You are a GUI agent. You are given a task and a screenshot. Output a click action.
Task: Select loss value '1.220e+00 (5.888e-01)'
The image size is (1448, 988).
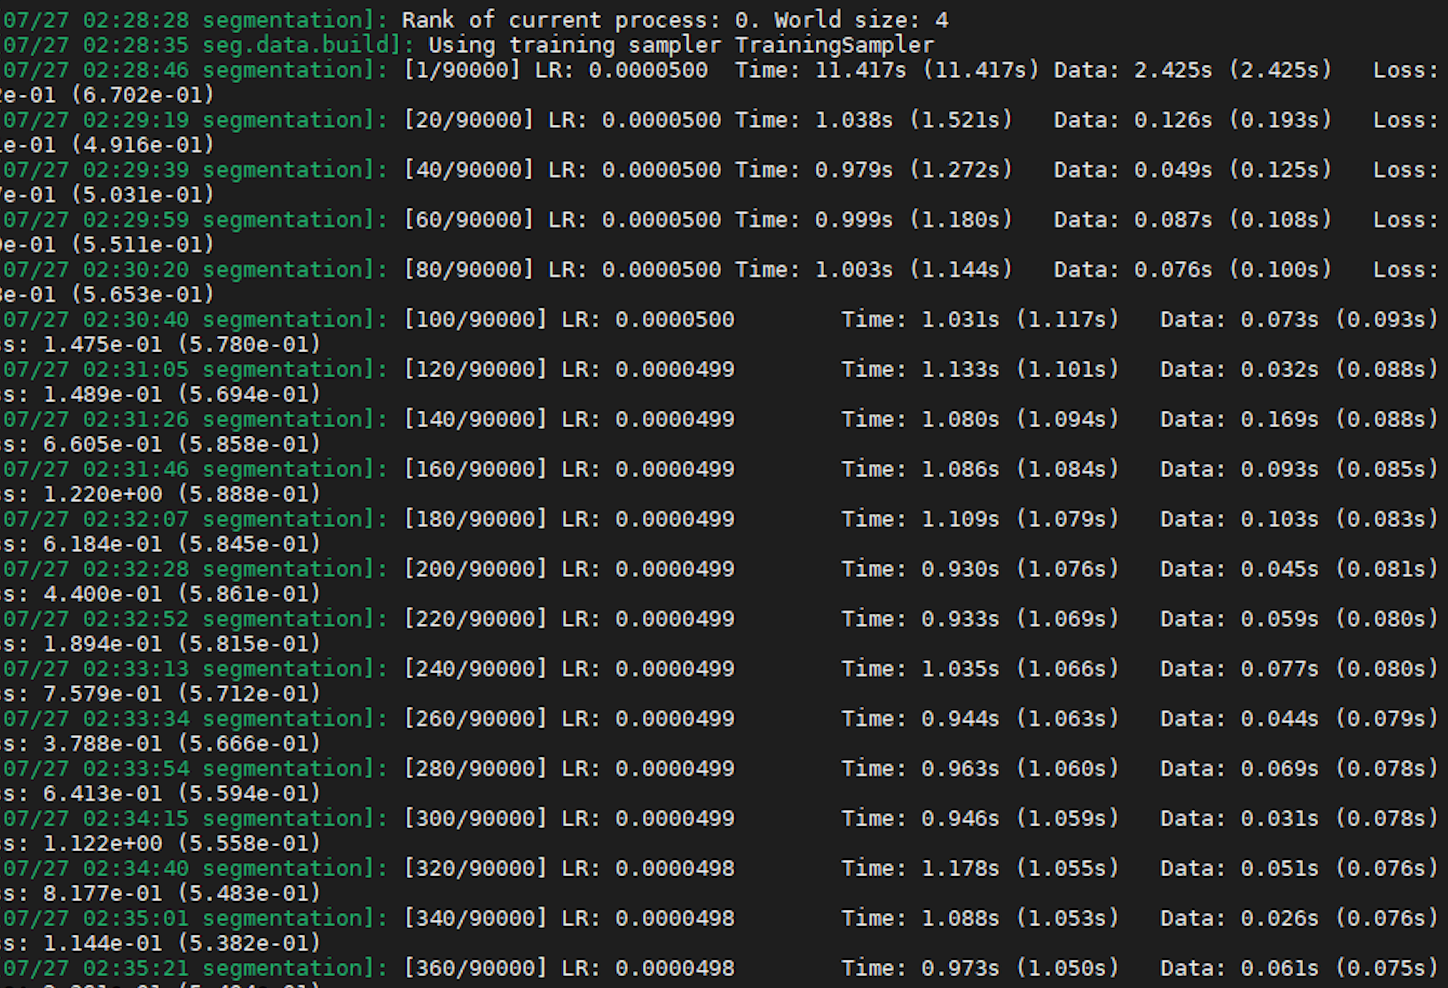(x=182, y=495)
